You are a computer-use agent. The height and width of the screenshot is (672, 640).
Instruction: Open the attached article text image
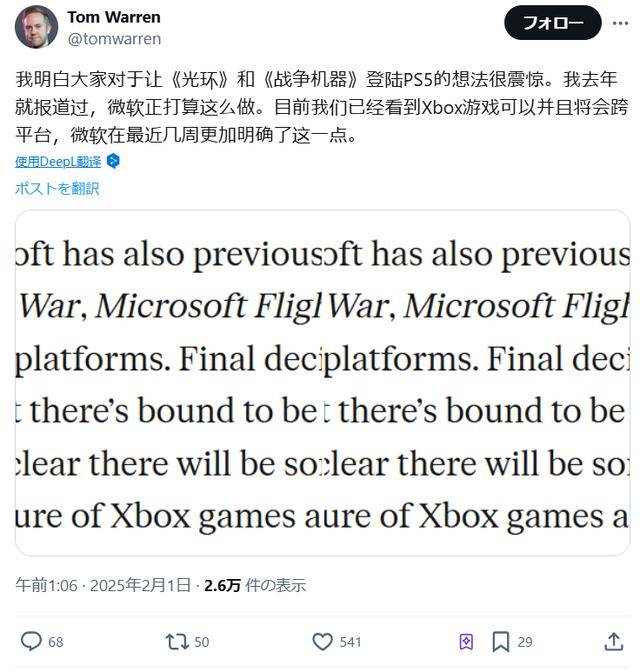[x=322, y=383]
